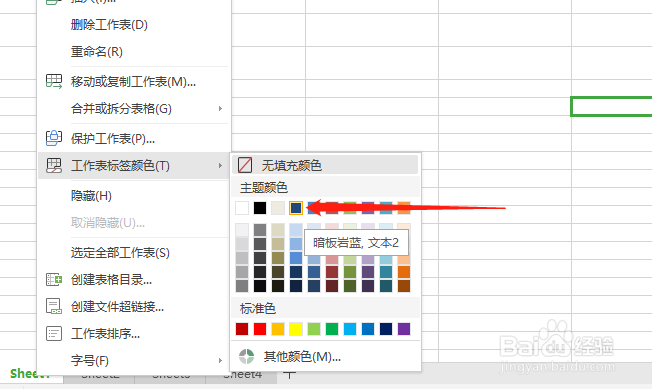
Task: Pick dark red standard color swatch
Action: point(242,329)
